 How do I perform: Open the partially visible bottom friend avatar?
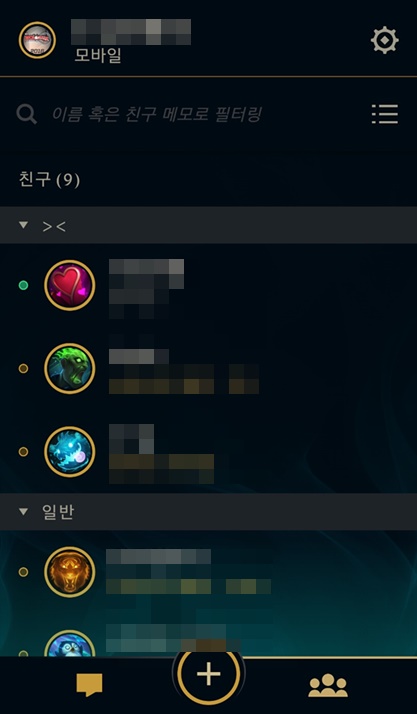[x=70, y=643]
